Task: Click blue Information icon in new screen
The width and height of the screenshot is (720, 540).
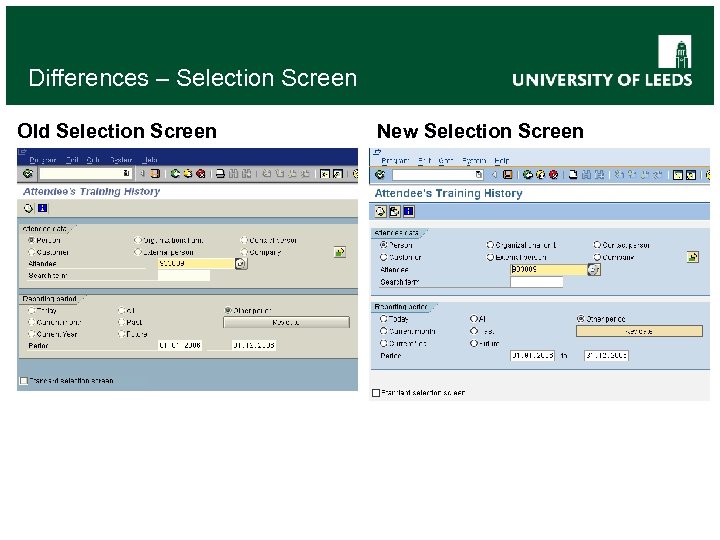Action: click(x=408, y=211)
